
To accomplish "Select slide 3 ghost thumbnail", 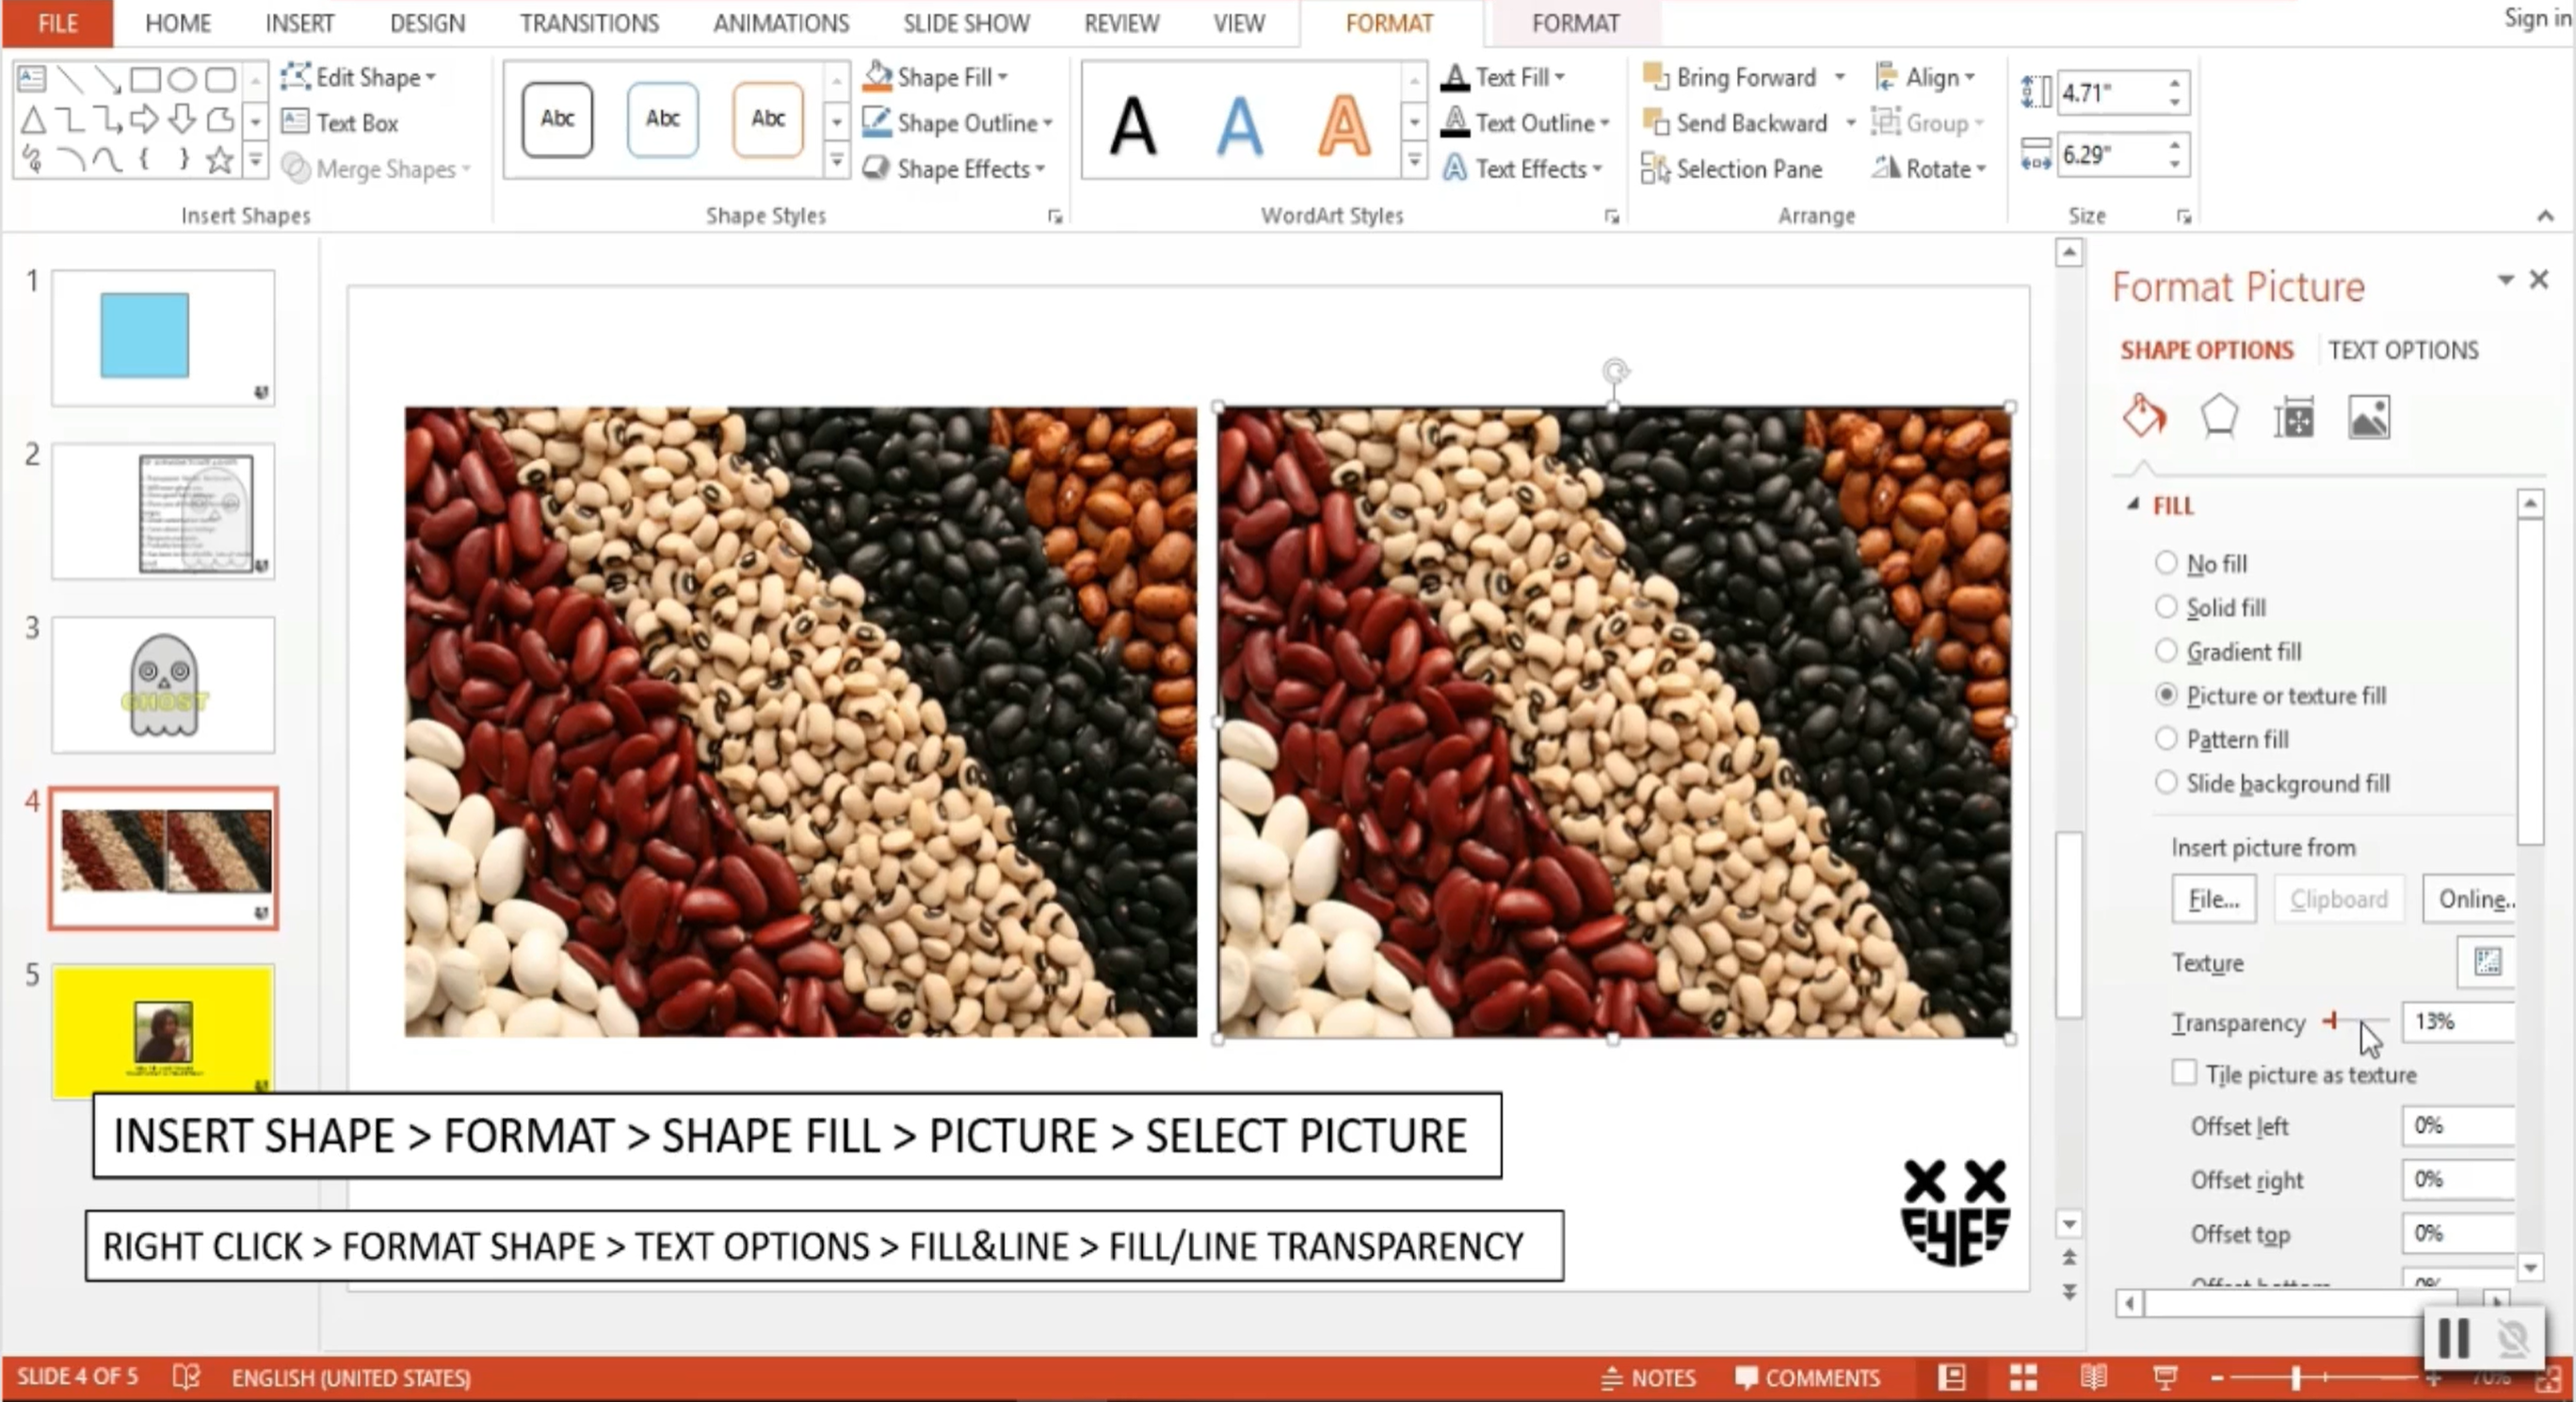I will coord(163,685).
